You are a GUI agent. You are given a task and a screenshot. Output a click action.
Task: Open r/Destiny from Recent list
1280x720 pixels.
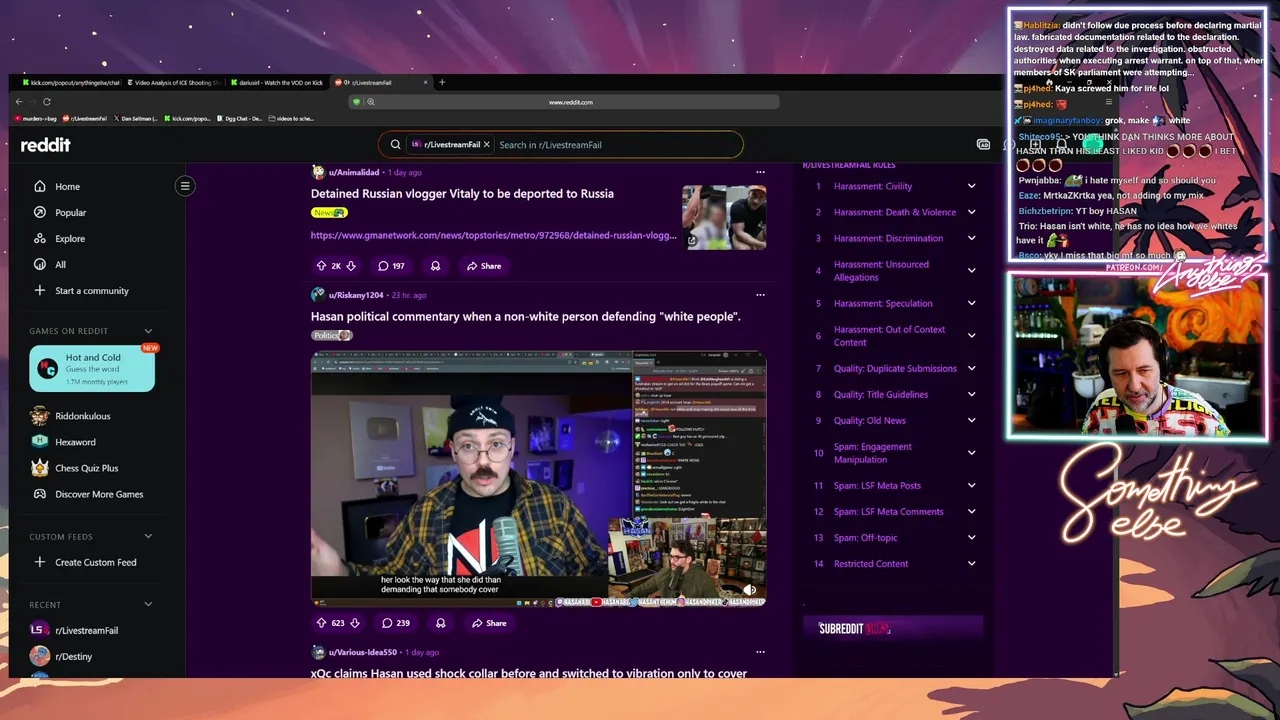(x=73, y=656)
